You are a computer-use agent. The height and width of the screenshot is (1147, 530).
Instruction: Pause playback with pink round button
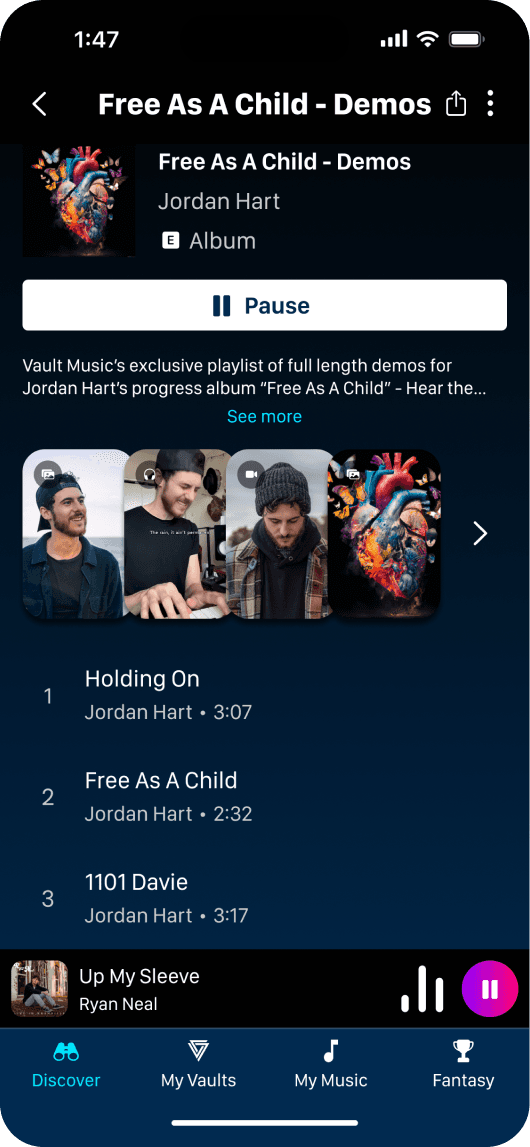tap(490, 989)
